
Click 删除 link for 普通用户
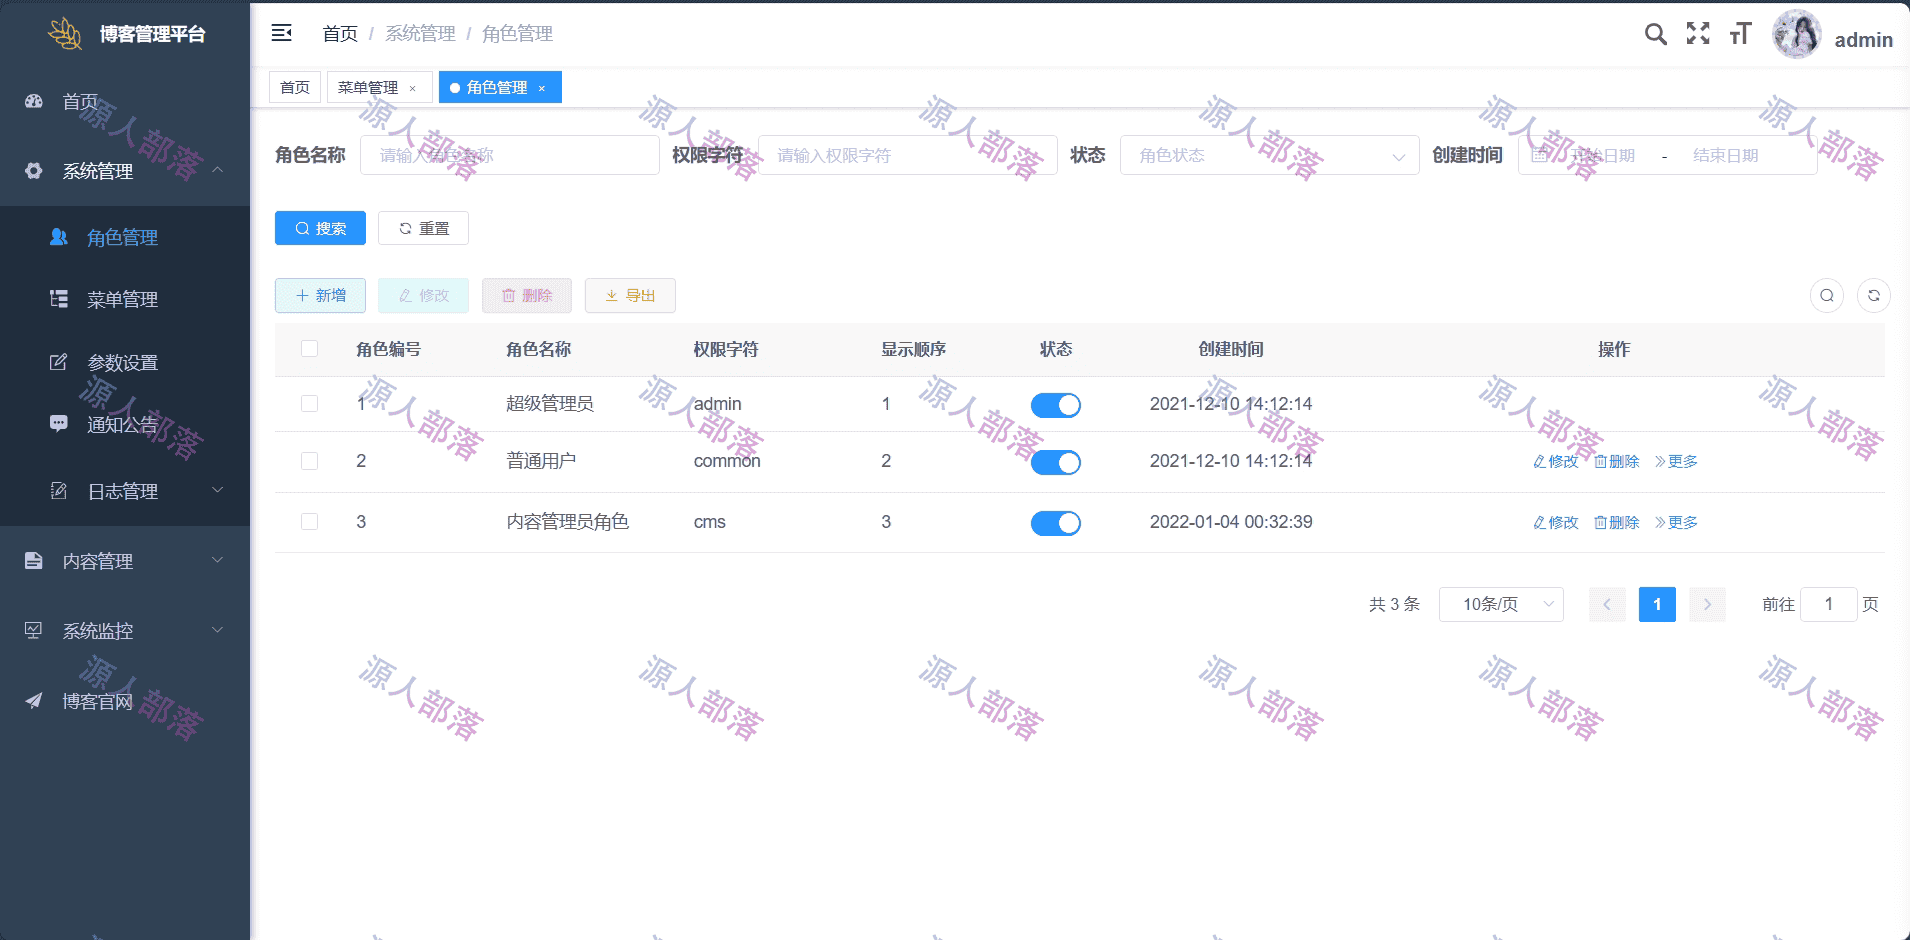coord(1616,461)
